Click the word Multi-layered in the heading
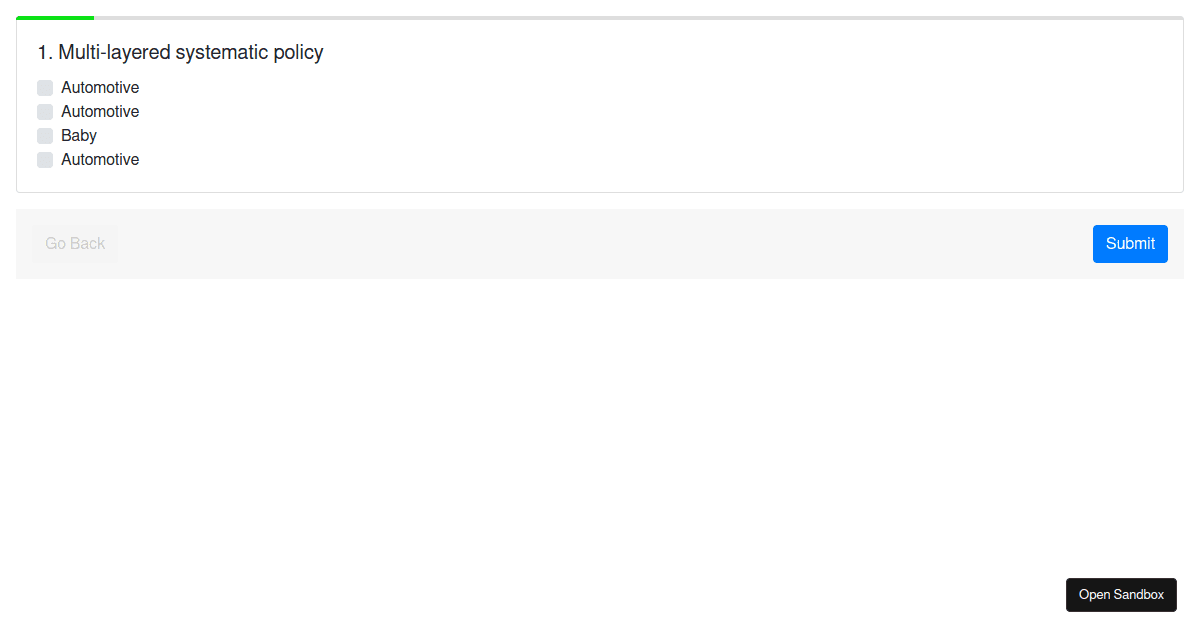This screenshot has height=630, width=1200. tap(114, 53)
